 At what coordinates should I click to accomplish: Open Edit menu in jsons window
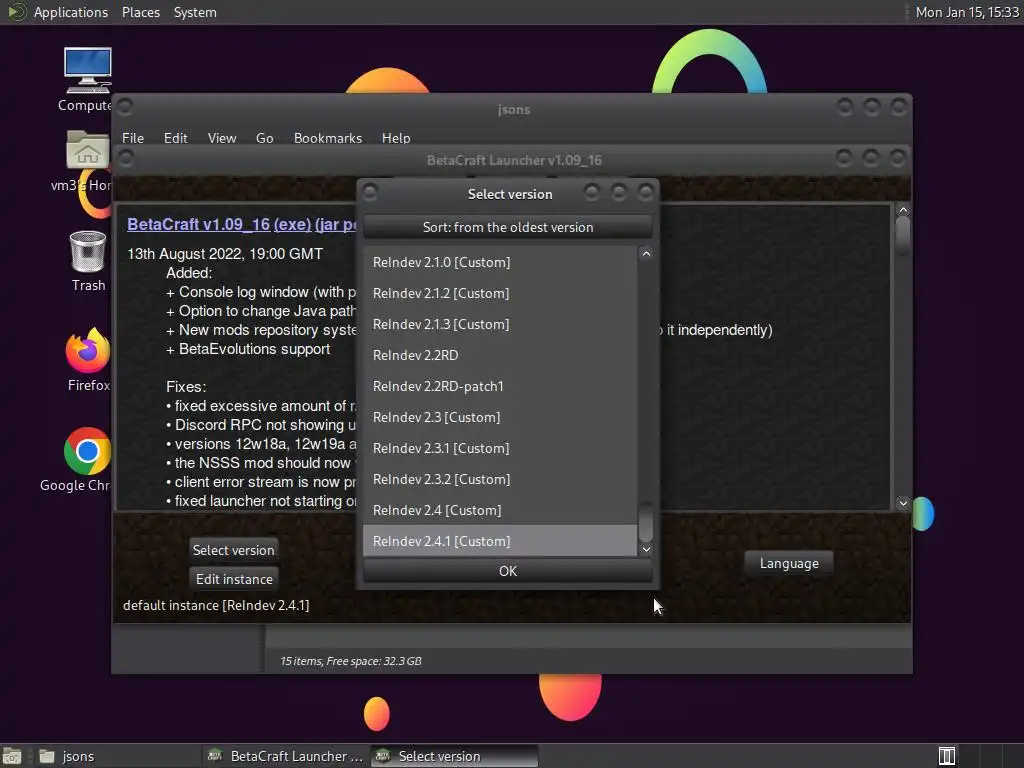click(x=175, y=138)
